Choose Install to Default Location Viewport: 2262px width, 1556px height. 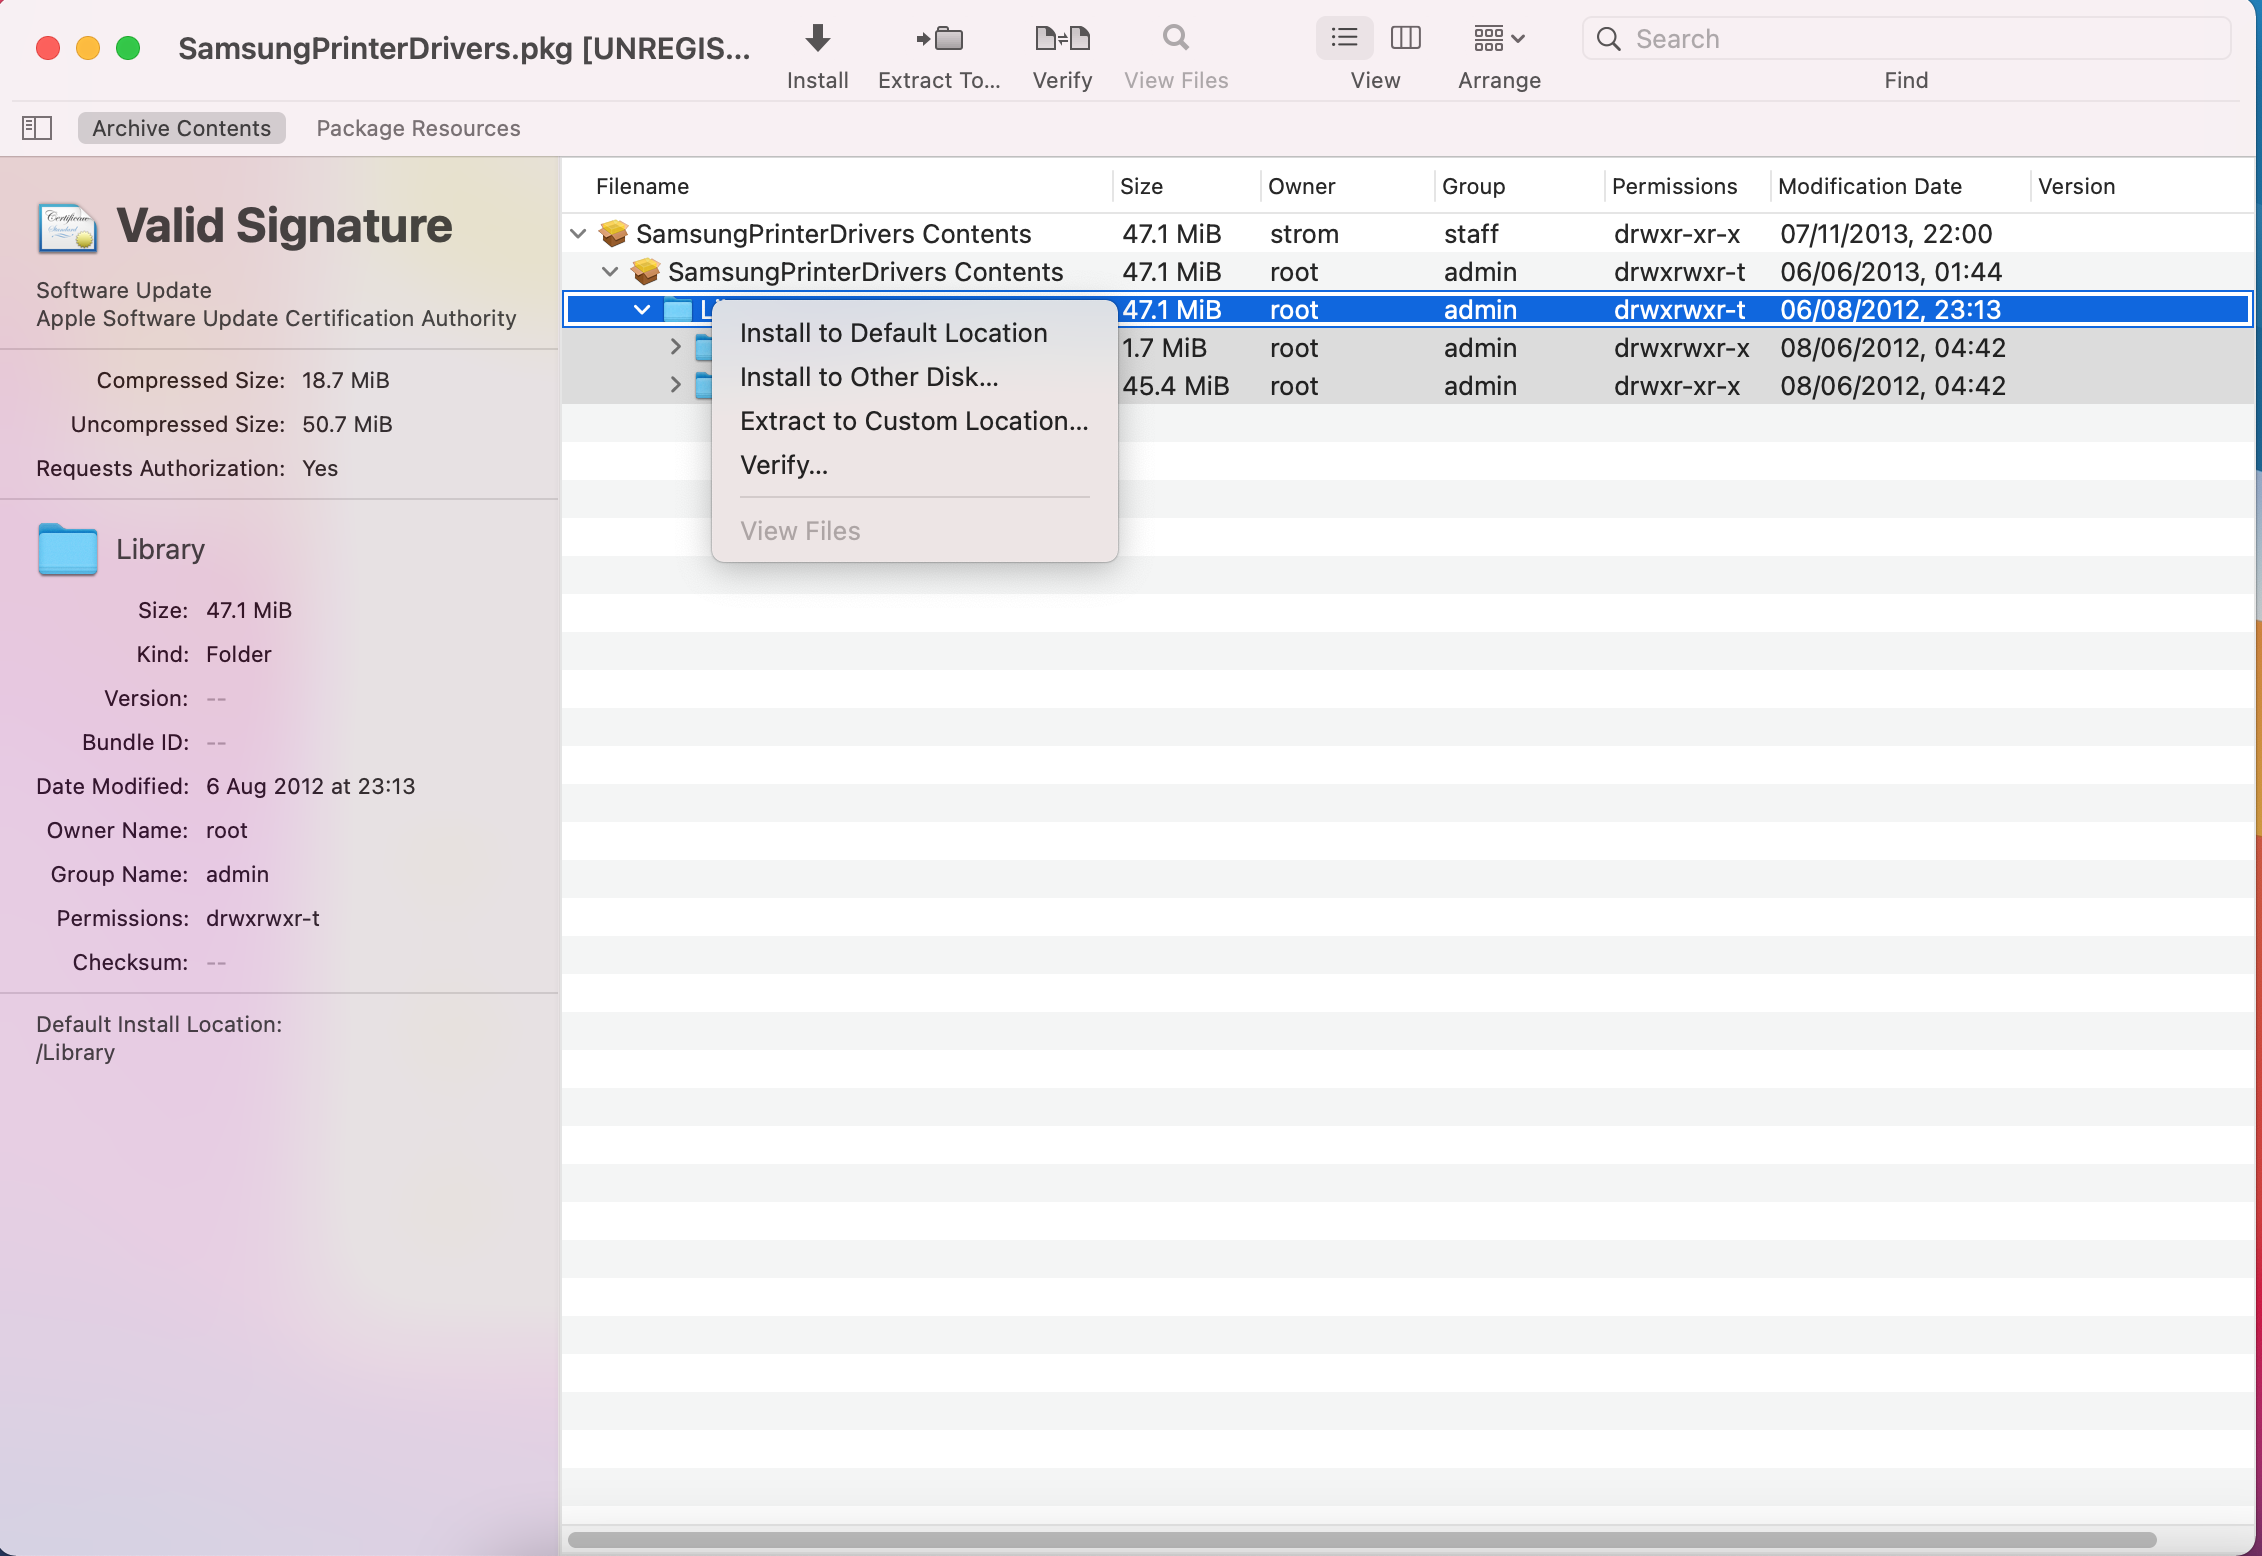tap(894, 333)
